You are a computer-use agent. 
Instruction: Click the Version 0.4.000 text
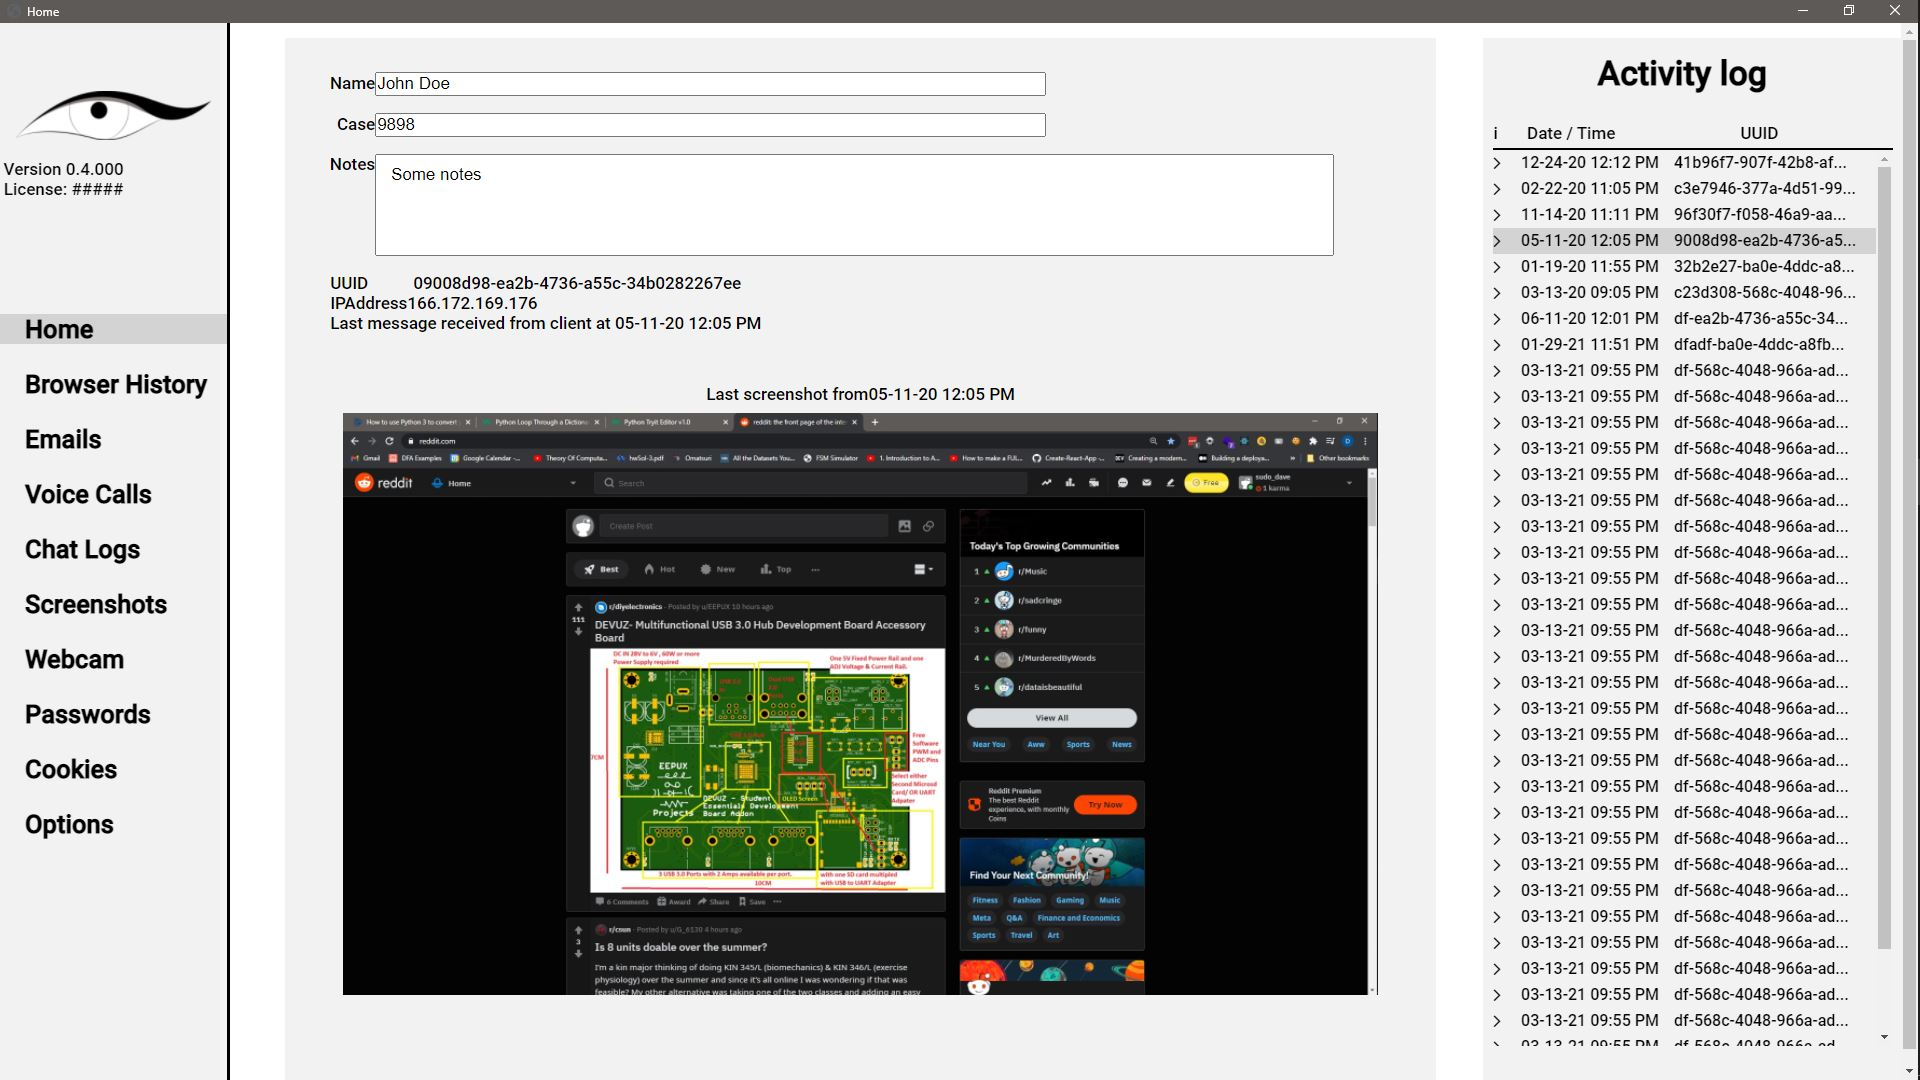pyautogui.click(x=63, y=169)
